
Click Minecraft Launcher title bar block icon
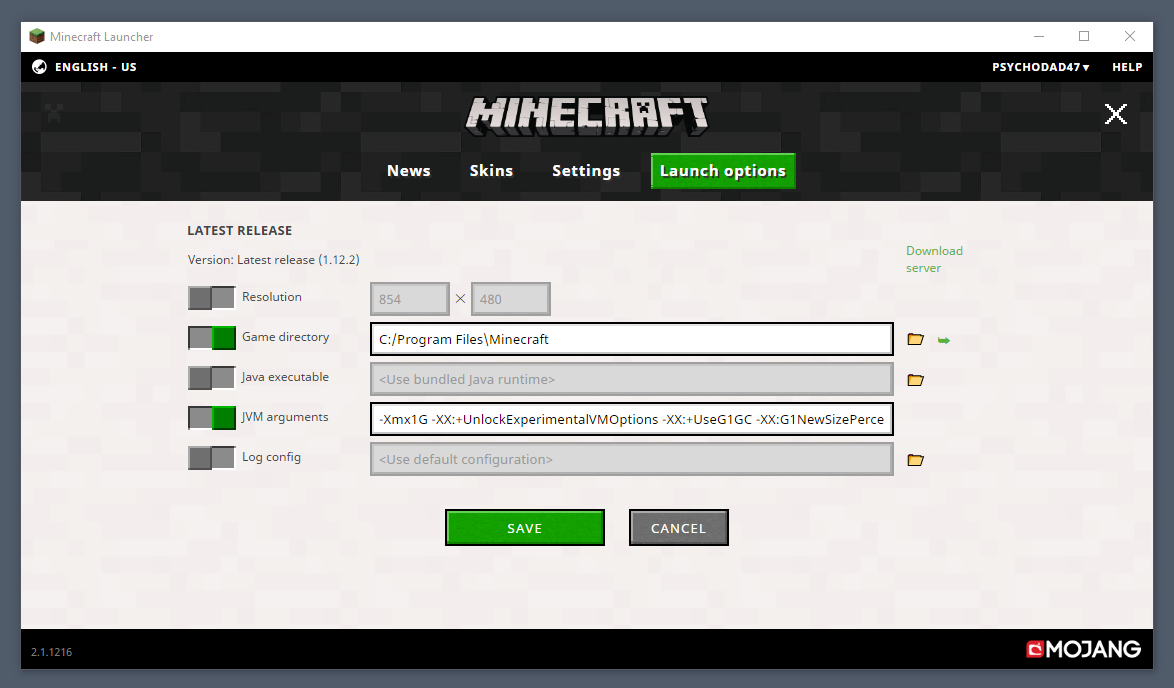37,36
